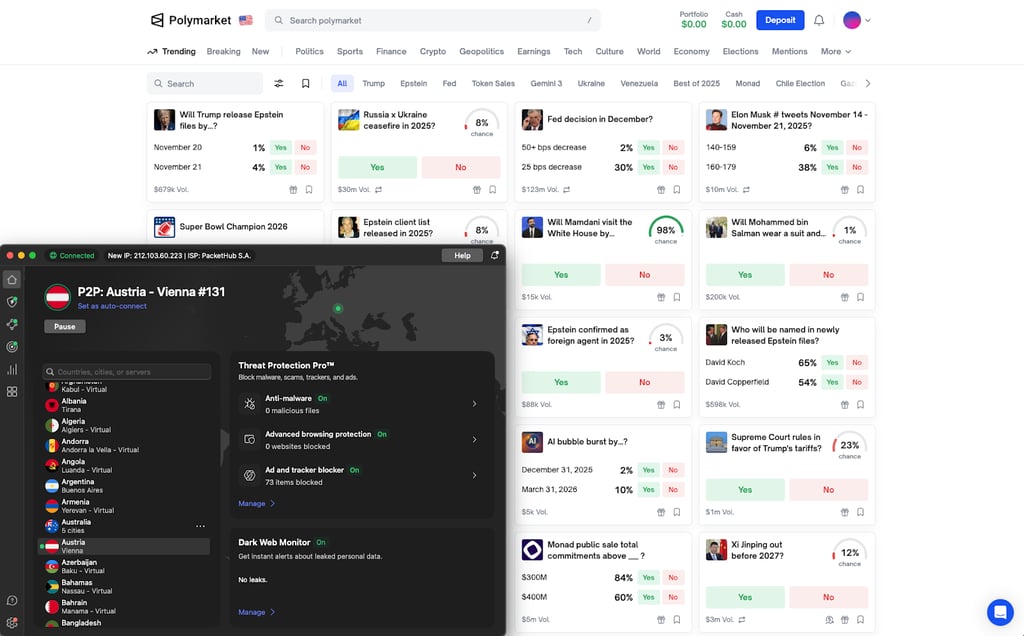Select the Venezuela topic filter chip
Screen dimensions: 1024x636
click(x=639, y=84)
